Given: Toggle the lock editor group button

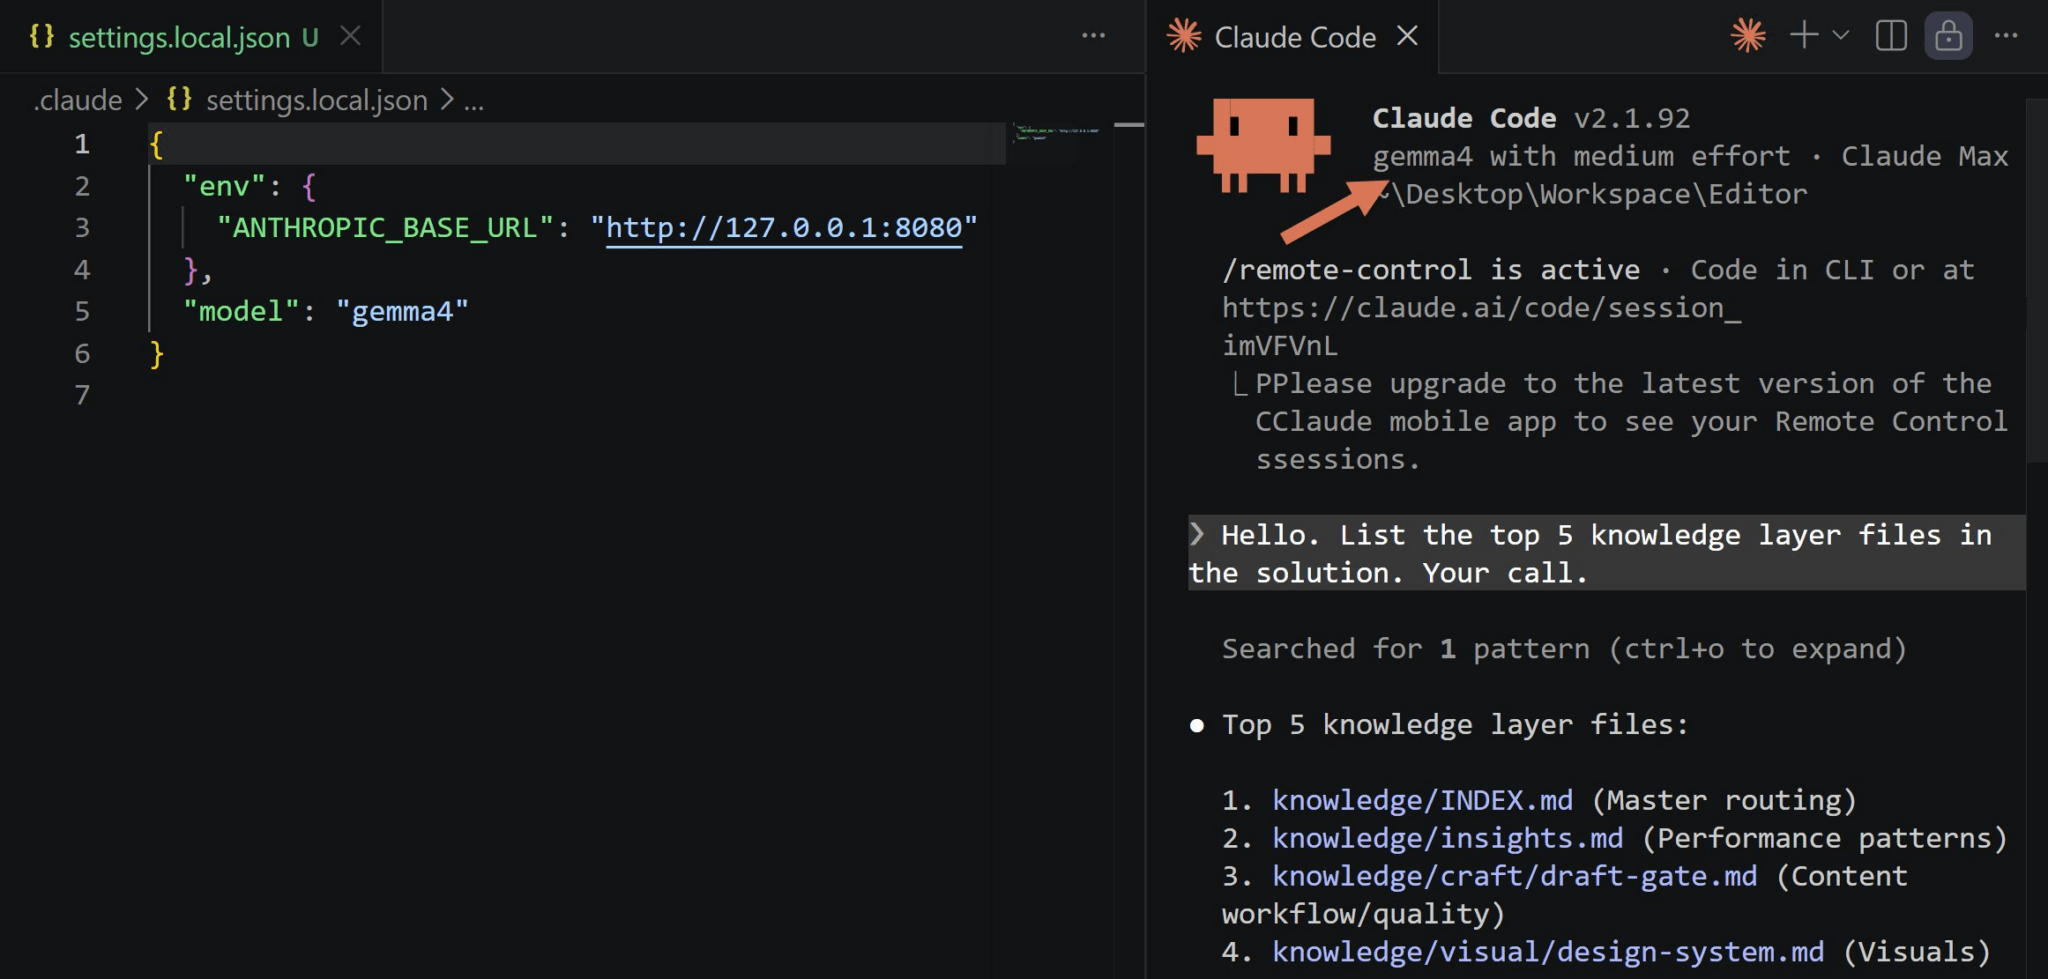Looking at the screenshot, I should point(1948,36).
